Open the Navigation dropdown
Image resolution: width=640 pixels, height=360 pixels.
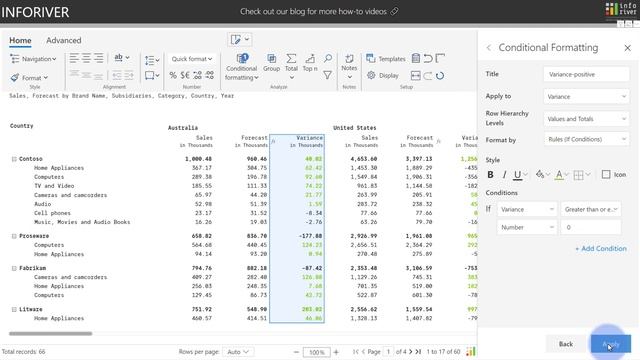point(33,59)
